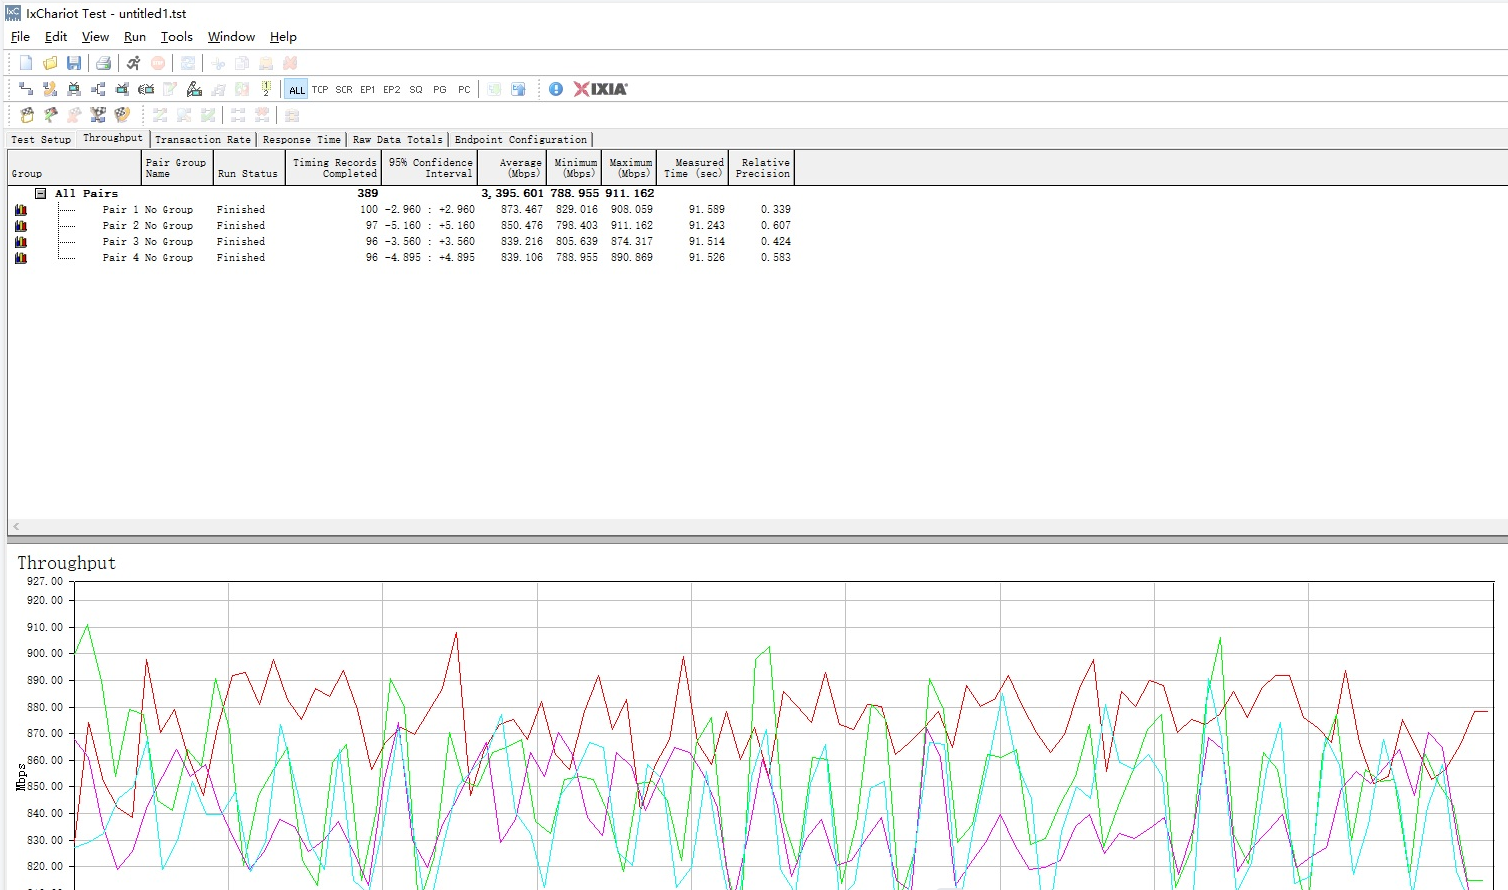
Task: Click the Relative Precision column header
Action: coord(762,168)
